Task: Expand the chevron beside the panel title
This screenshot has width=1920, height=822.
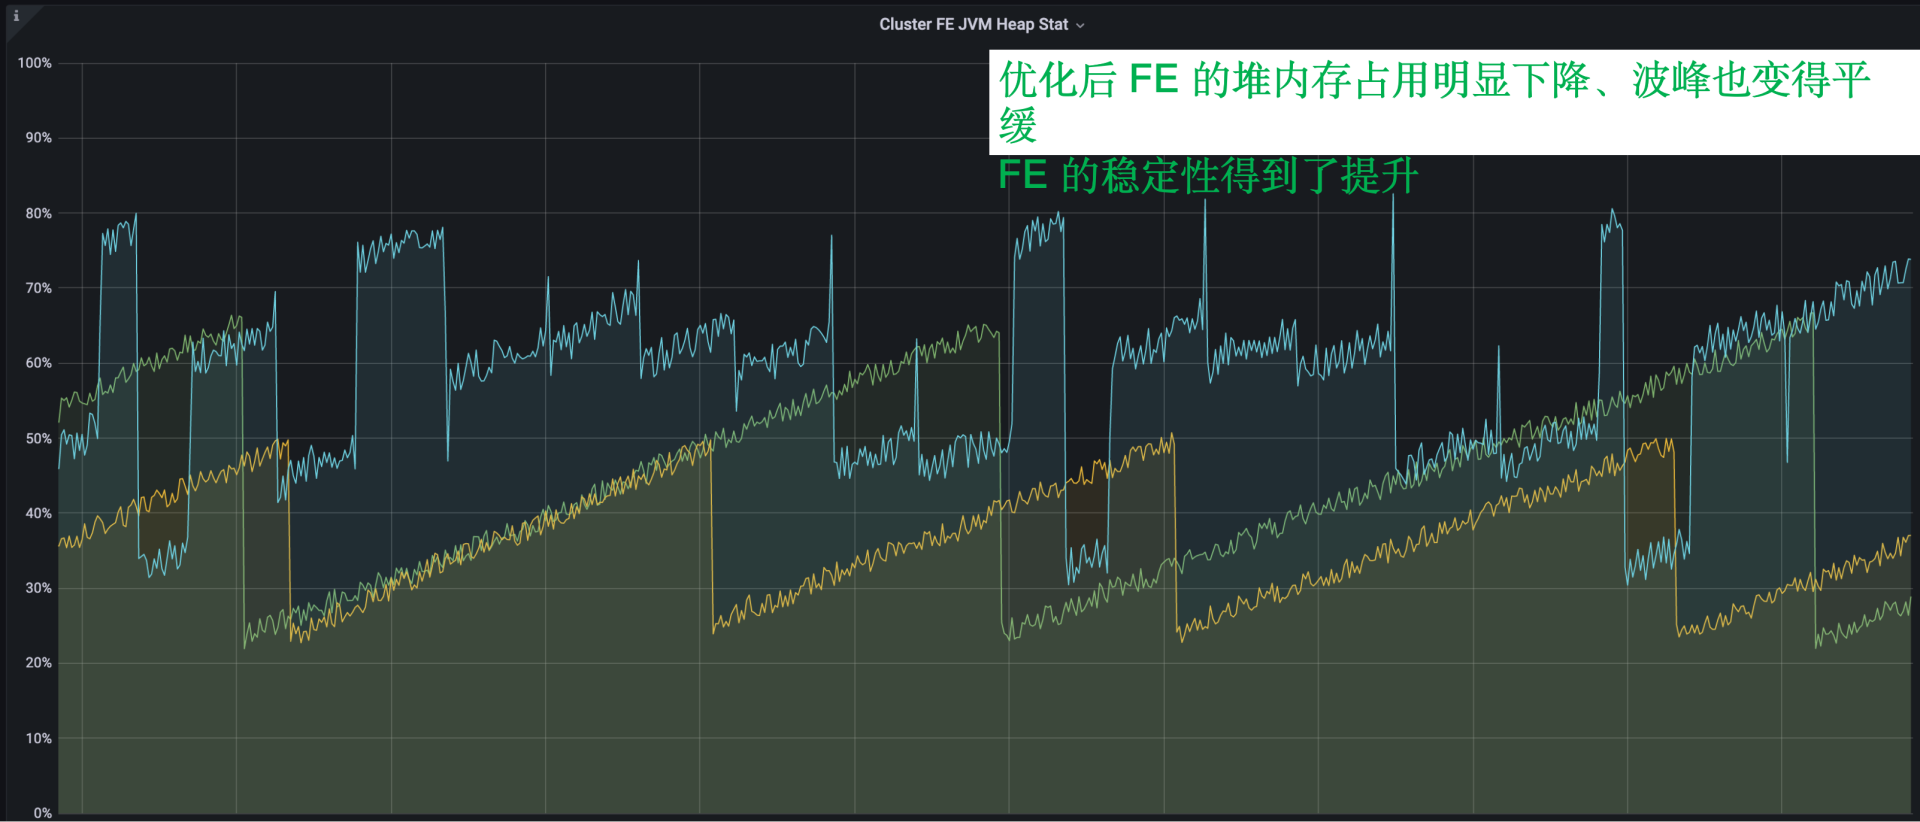Action: pyautogui.click(x=1080, y=25)
